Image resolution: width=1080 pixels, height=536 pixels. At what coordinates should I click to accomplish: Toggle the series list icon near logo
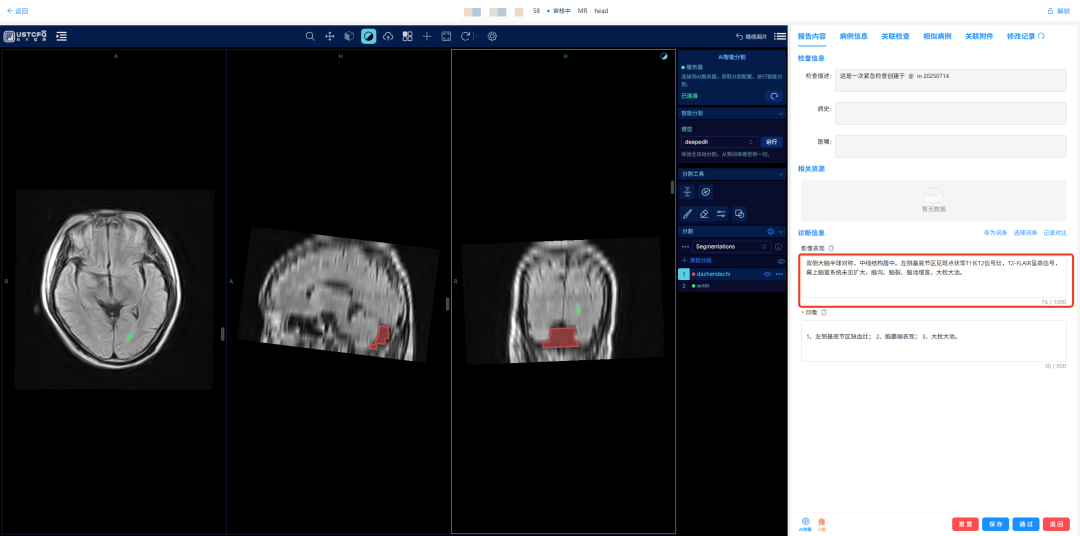62,37
